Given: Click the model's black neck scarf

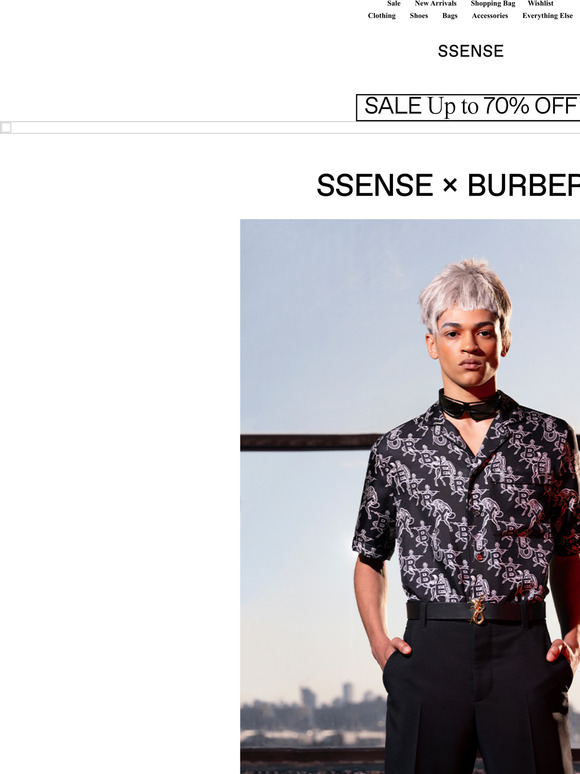Looking at the screenshot, I should pos(470,406).
